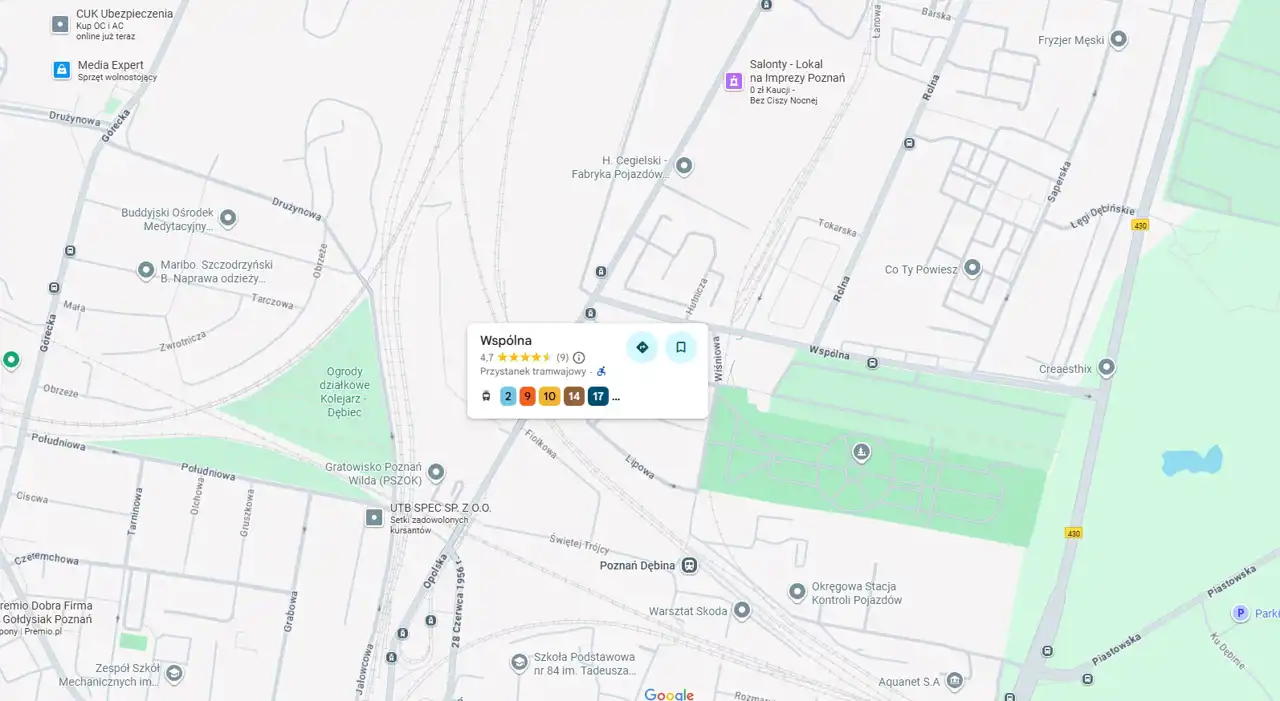
Task: Choose tram line 14 badge
Action: [574, 396]
